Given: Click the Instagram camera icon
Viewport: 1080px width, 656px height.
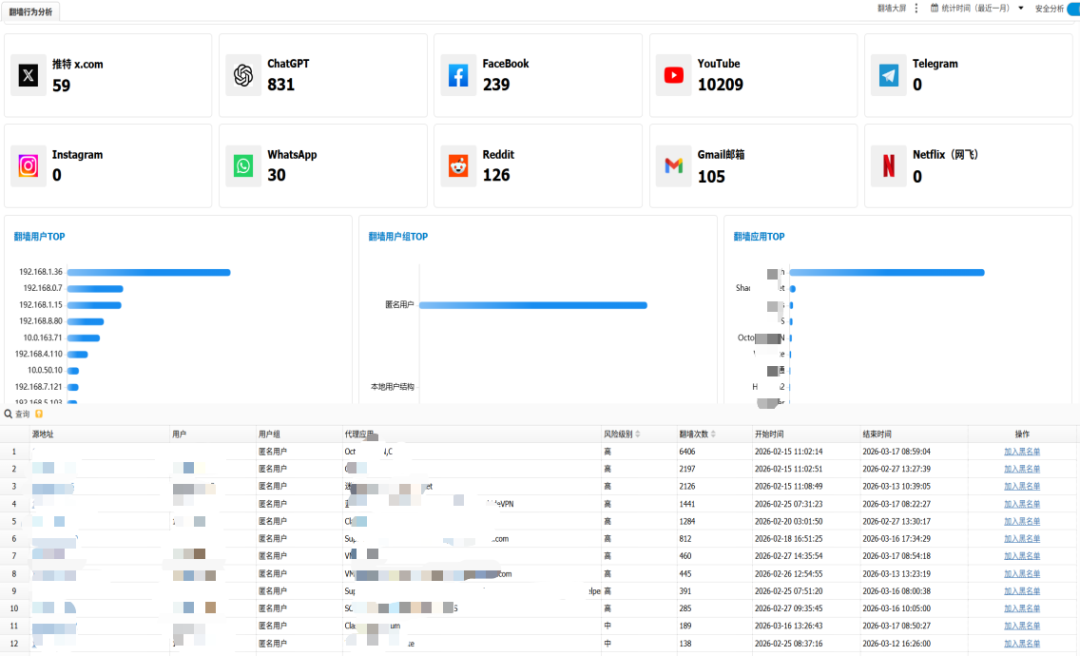Looking at the screenshot, I should (x=28, y=166).
